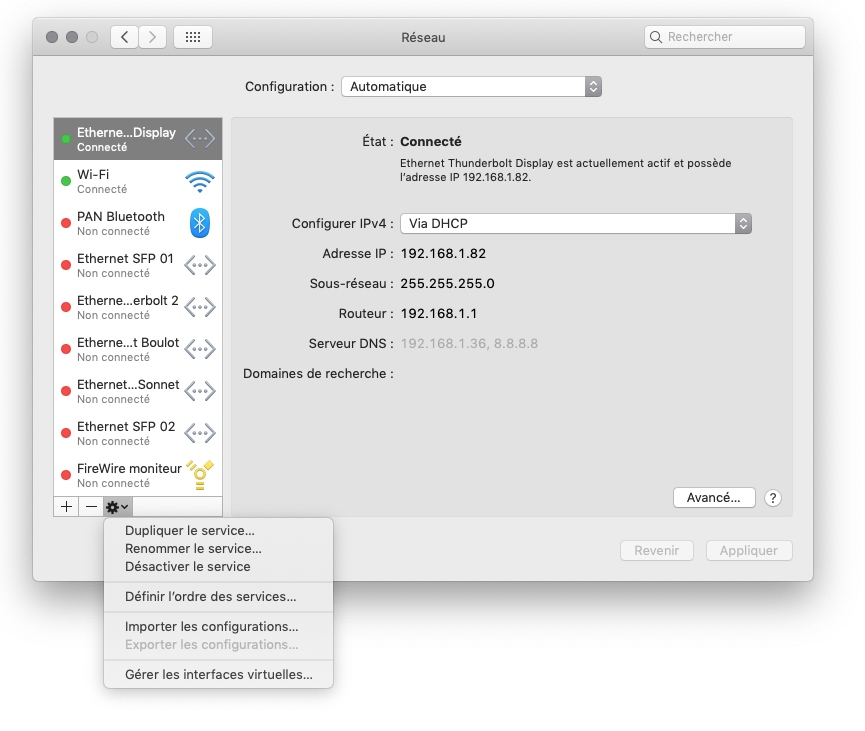Click the Ethernet icon beside Ethernet...Sonnet
Screen dimensions: 865x731
[x=200, y=391]
